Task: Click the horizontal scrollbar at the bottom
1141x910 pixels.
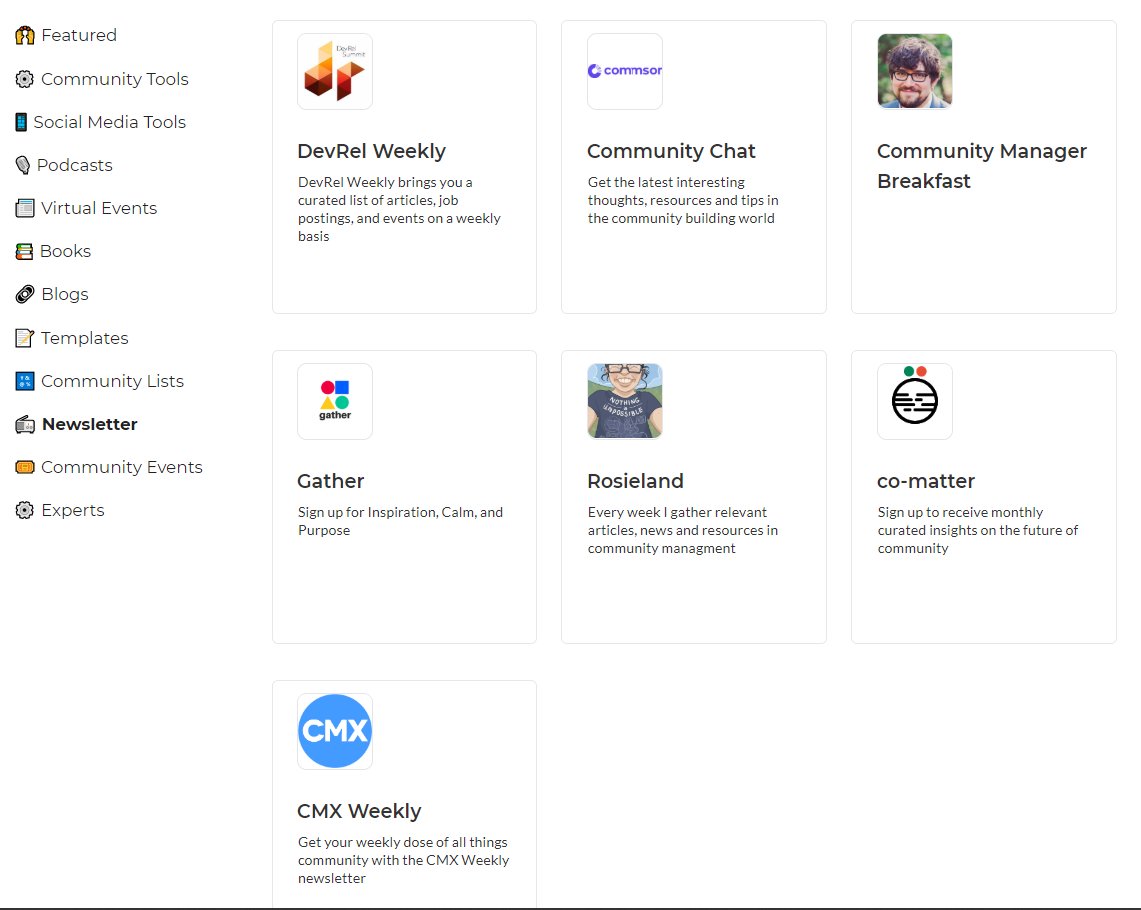Action: 570,906
